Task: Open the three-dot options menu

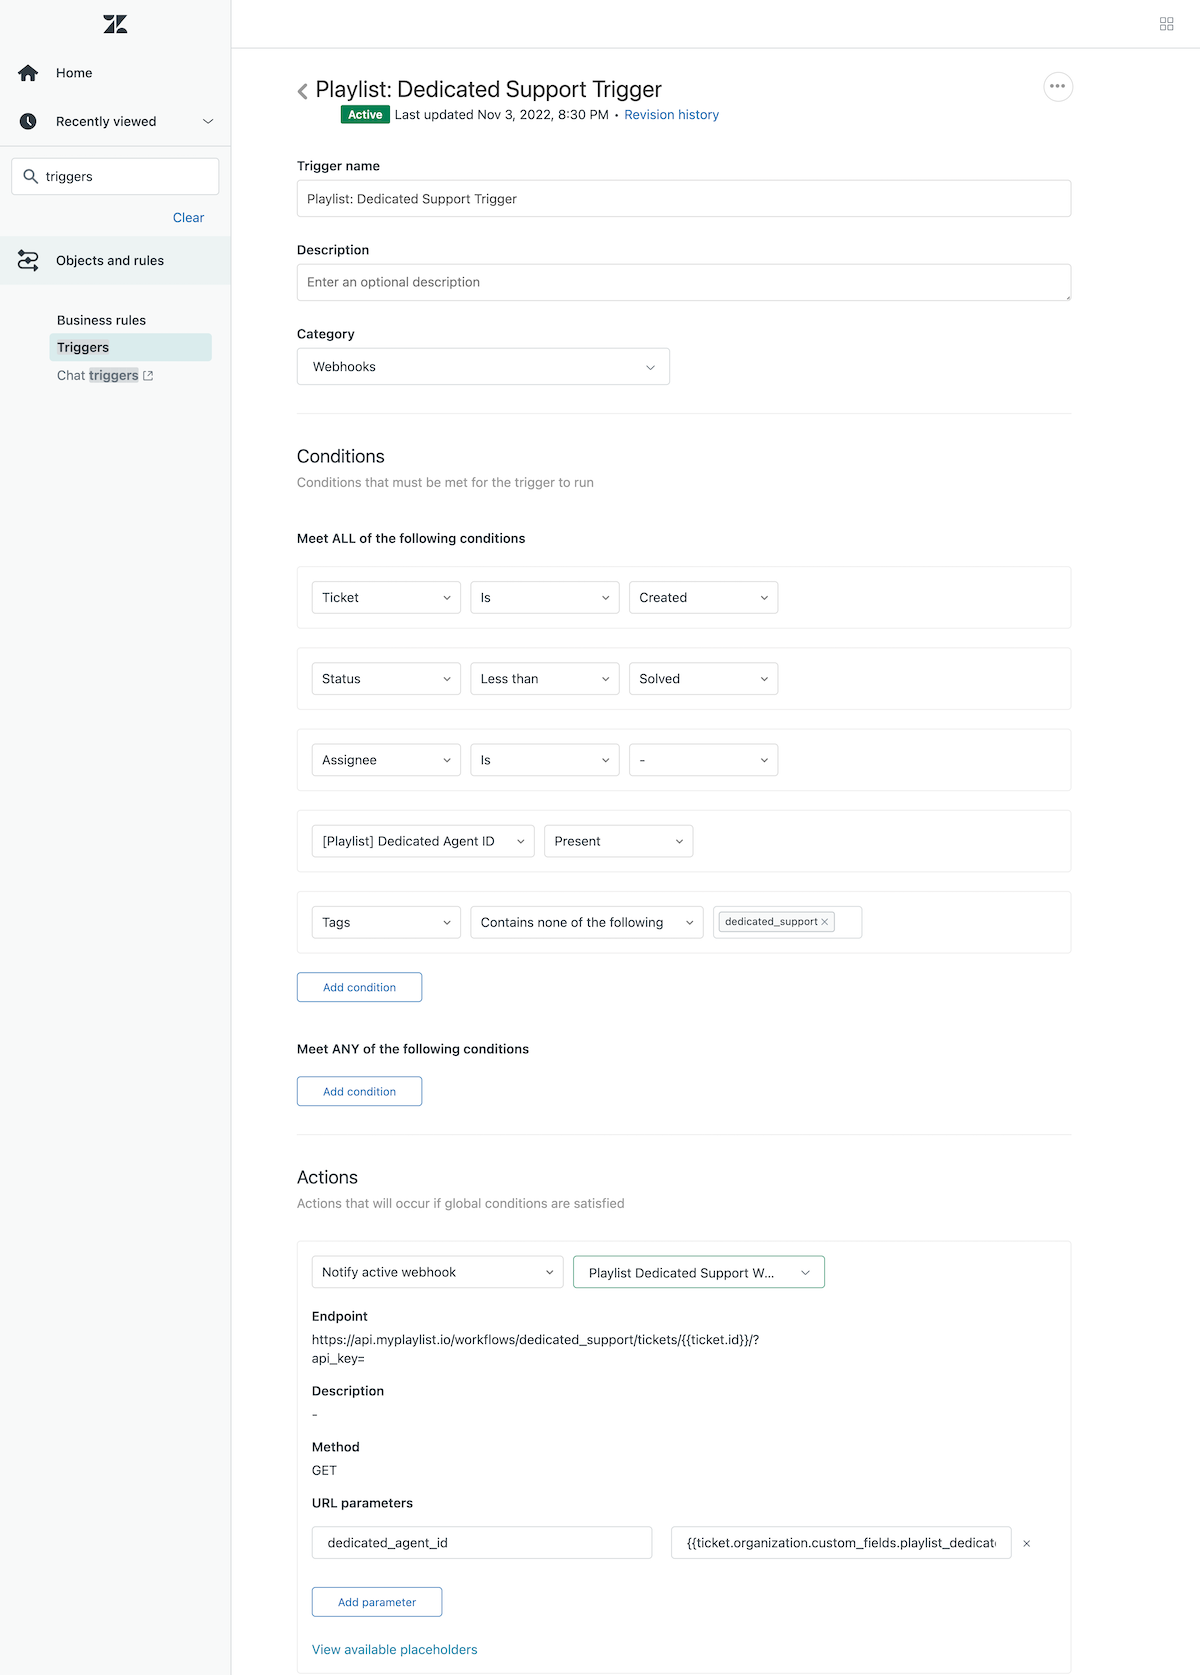Action: point(1058,87)
